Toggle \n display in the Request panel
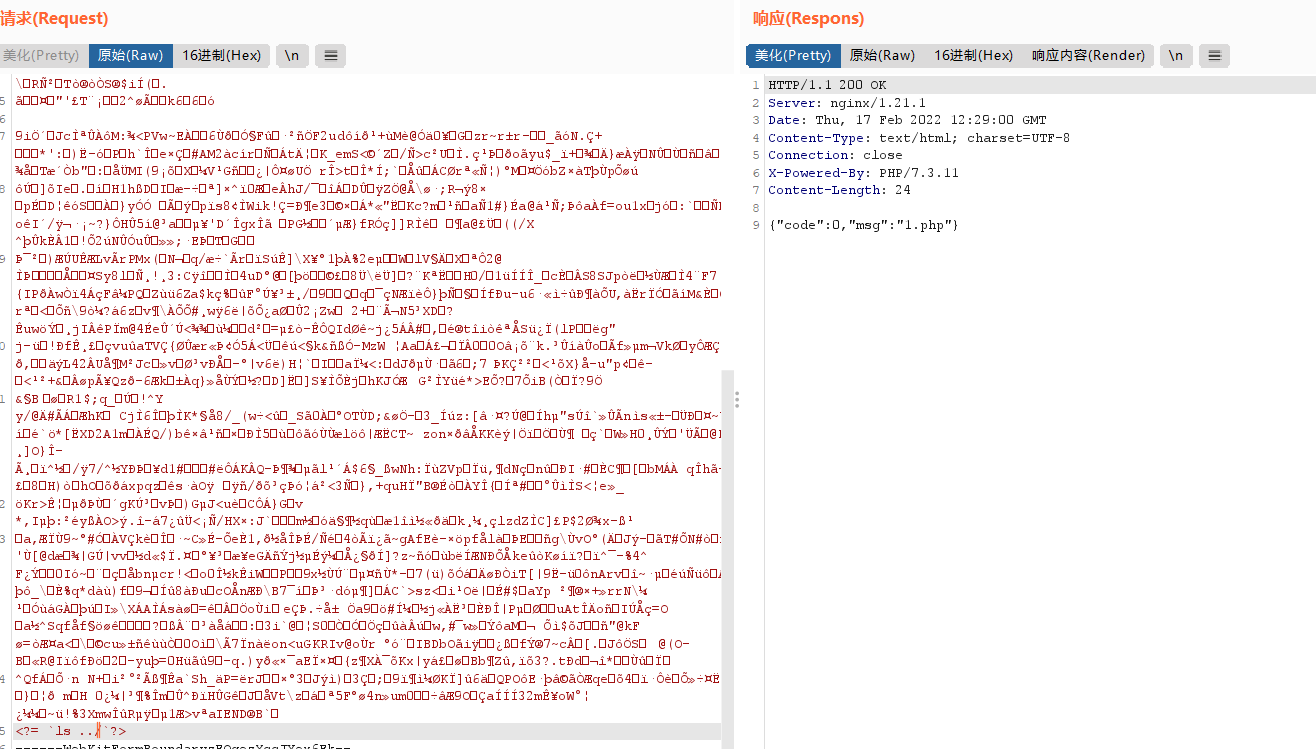Screen dimensions: 1316x749 pyautogui.click(x=292, y=56)
